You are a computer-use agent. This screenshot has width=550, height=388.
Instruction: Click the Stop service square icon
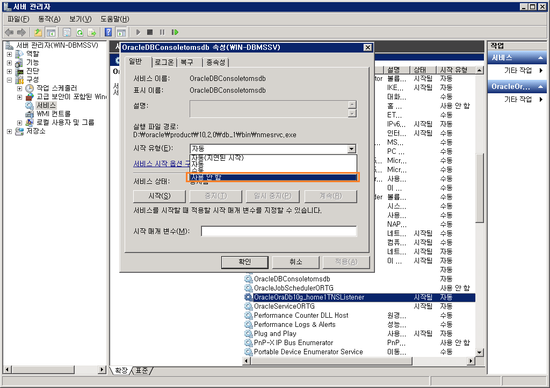150,32
